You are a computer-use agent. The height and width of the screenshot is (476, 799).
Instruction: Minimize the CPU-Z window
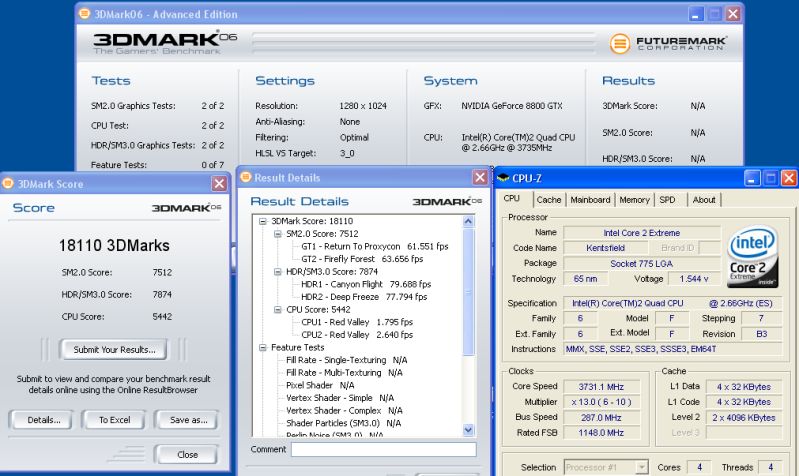click(752, 178)
